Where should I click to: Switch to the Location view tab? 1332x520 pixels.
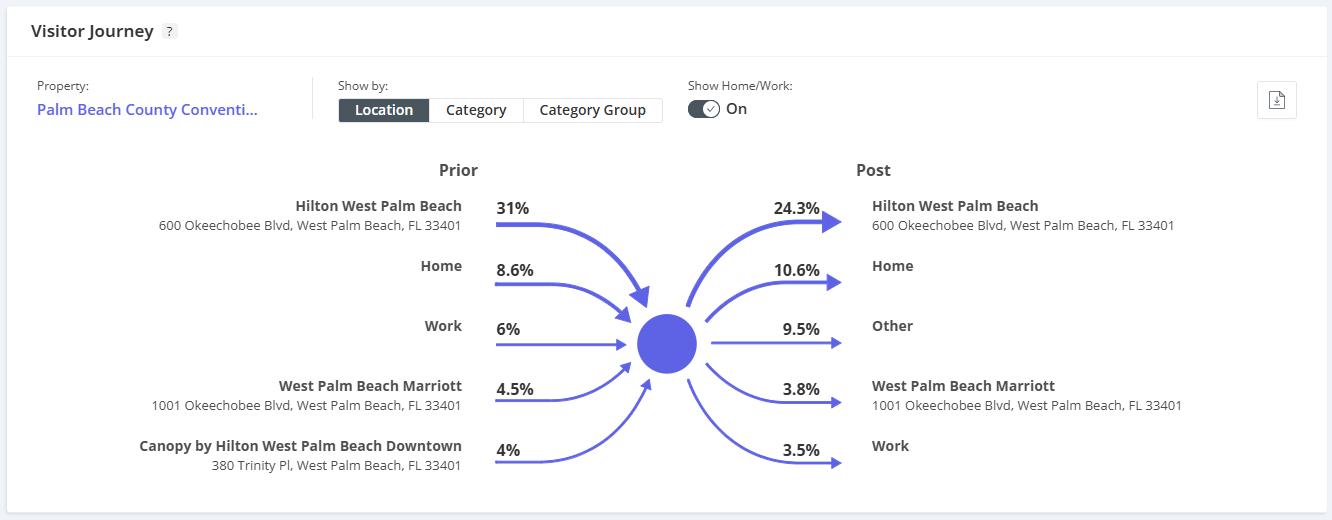click(x=384, y=110)
